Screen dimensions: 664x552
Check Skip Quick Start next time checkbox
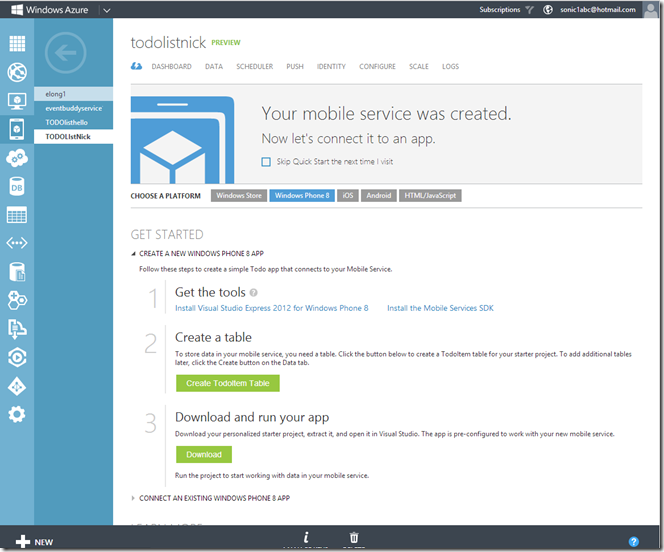(266, 162)
